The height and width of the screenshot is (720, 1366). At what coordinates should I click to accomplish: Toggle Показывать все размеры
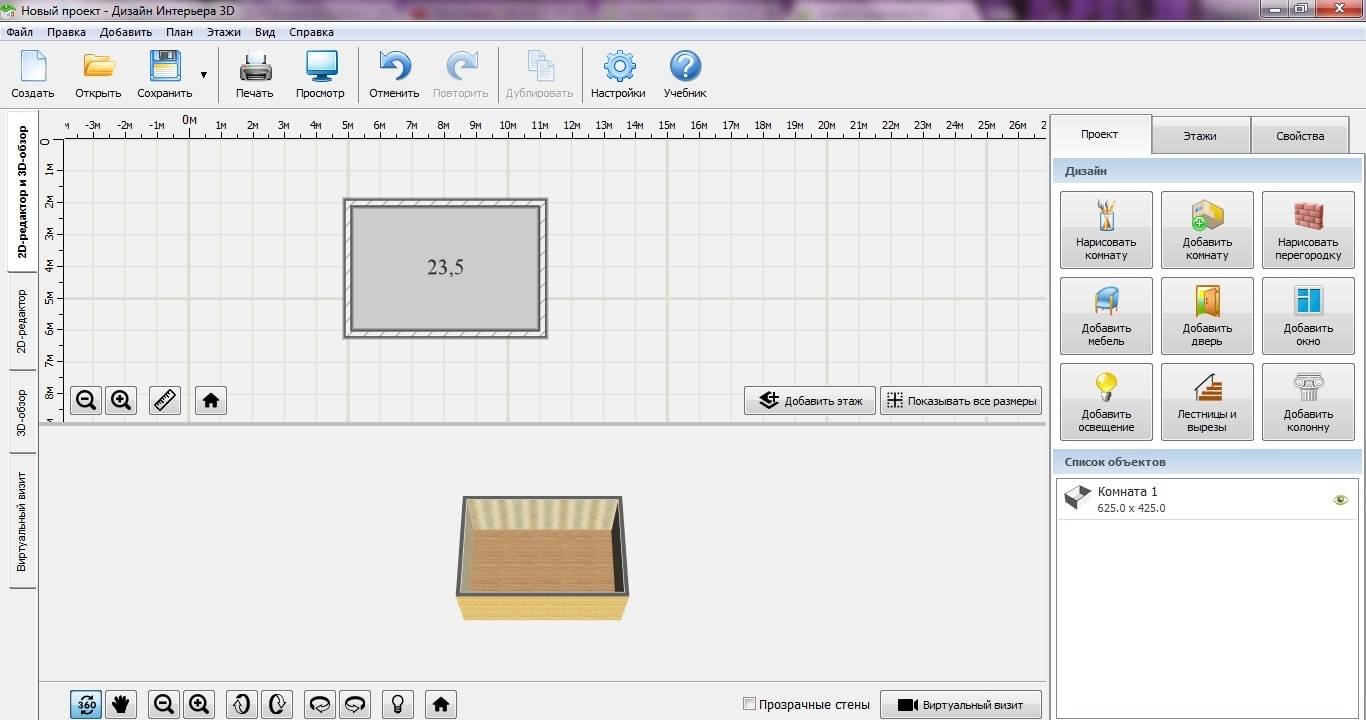tap(961, 401)
